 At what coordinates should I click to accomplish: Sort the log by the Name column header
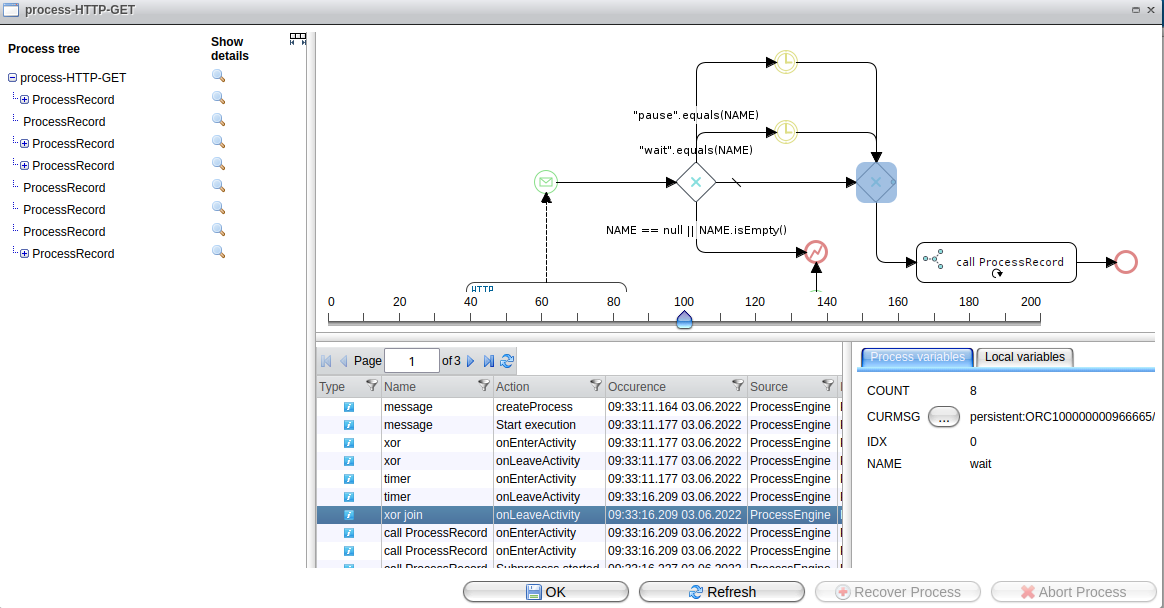[399, 387]
